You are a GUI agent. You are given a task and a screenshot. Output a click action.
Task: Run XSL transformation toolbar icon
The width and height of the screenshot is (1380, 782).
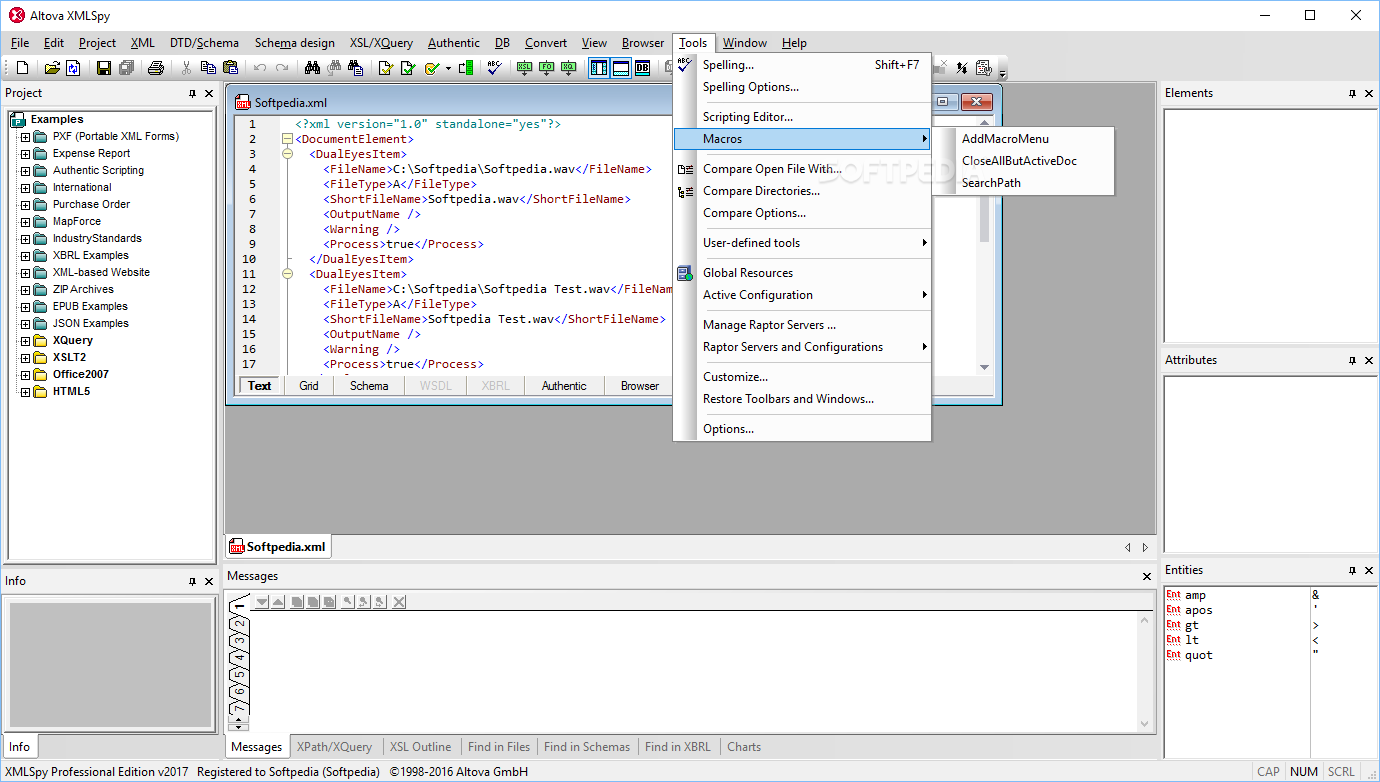click(x=524, y=68)
